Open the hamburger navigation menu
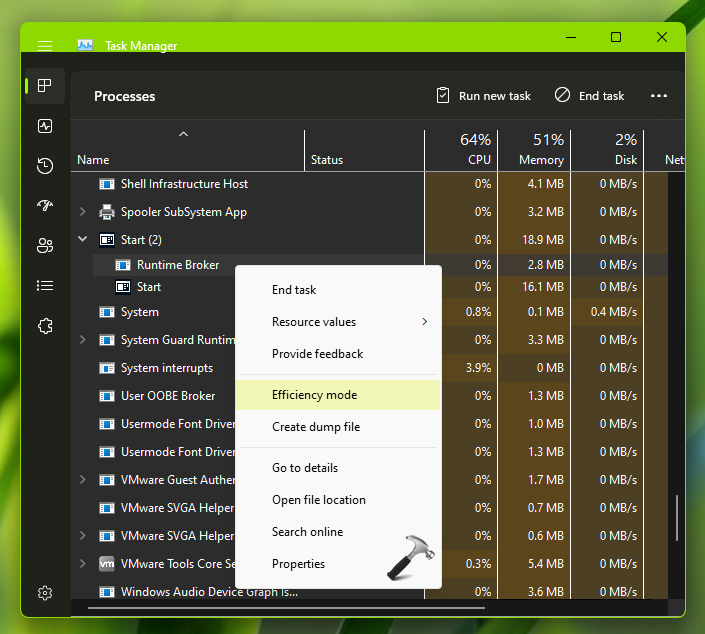 [x=45, y=46]
